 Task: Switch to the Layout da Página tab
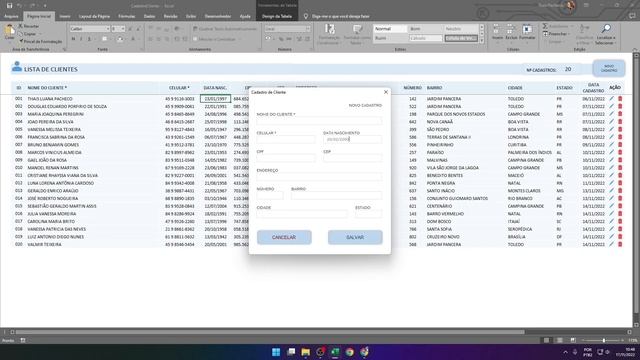[94, 16]
